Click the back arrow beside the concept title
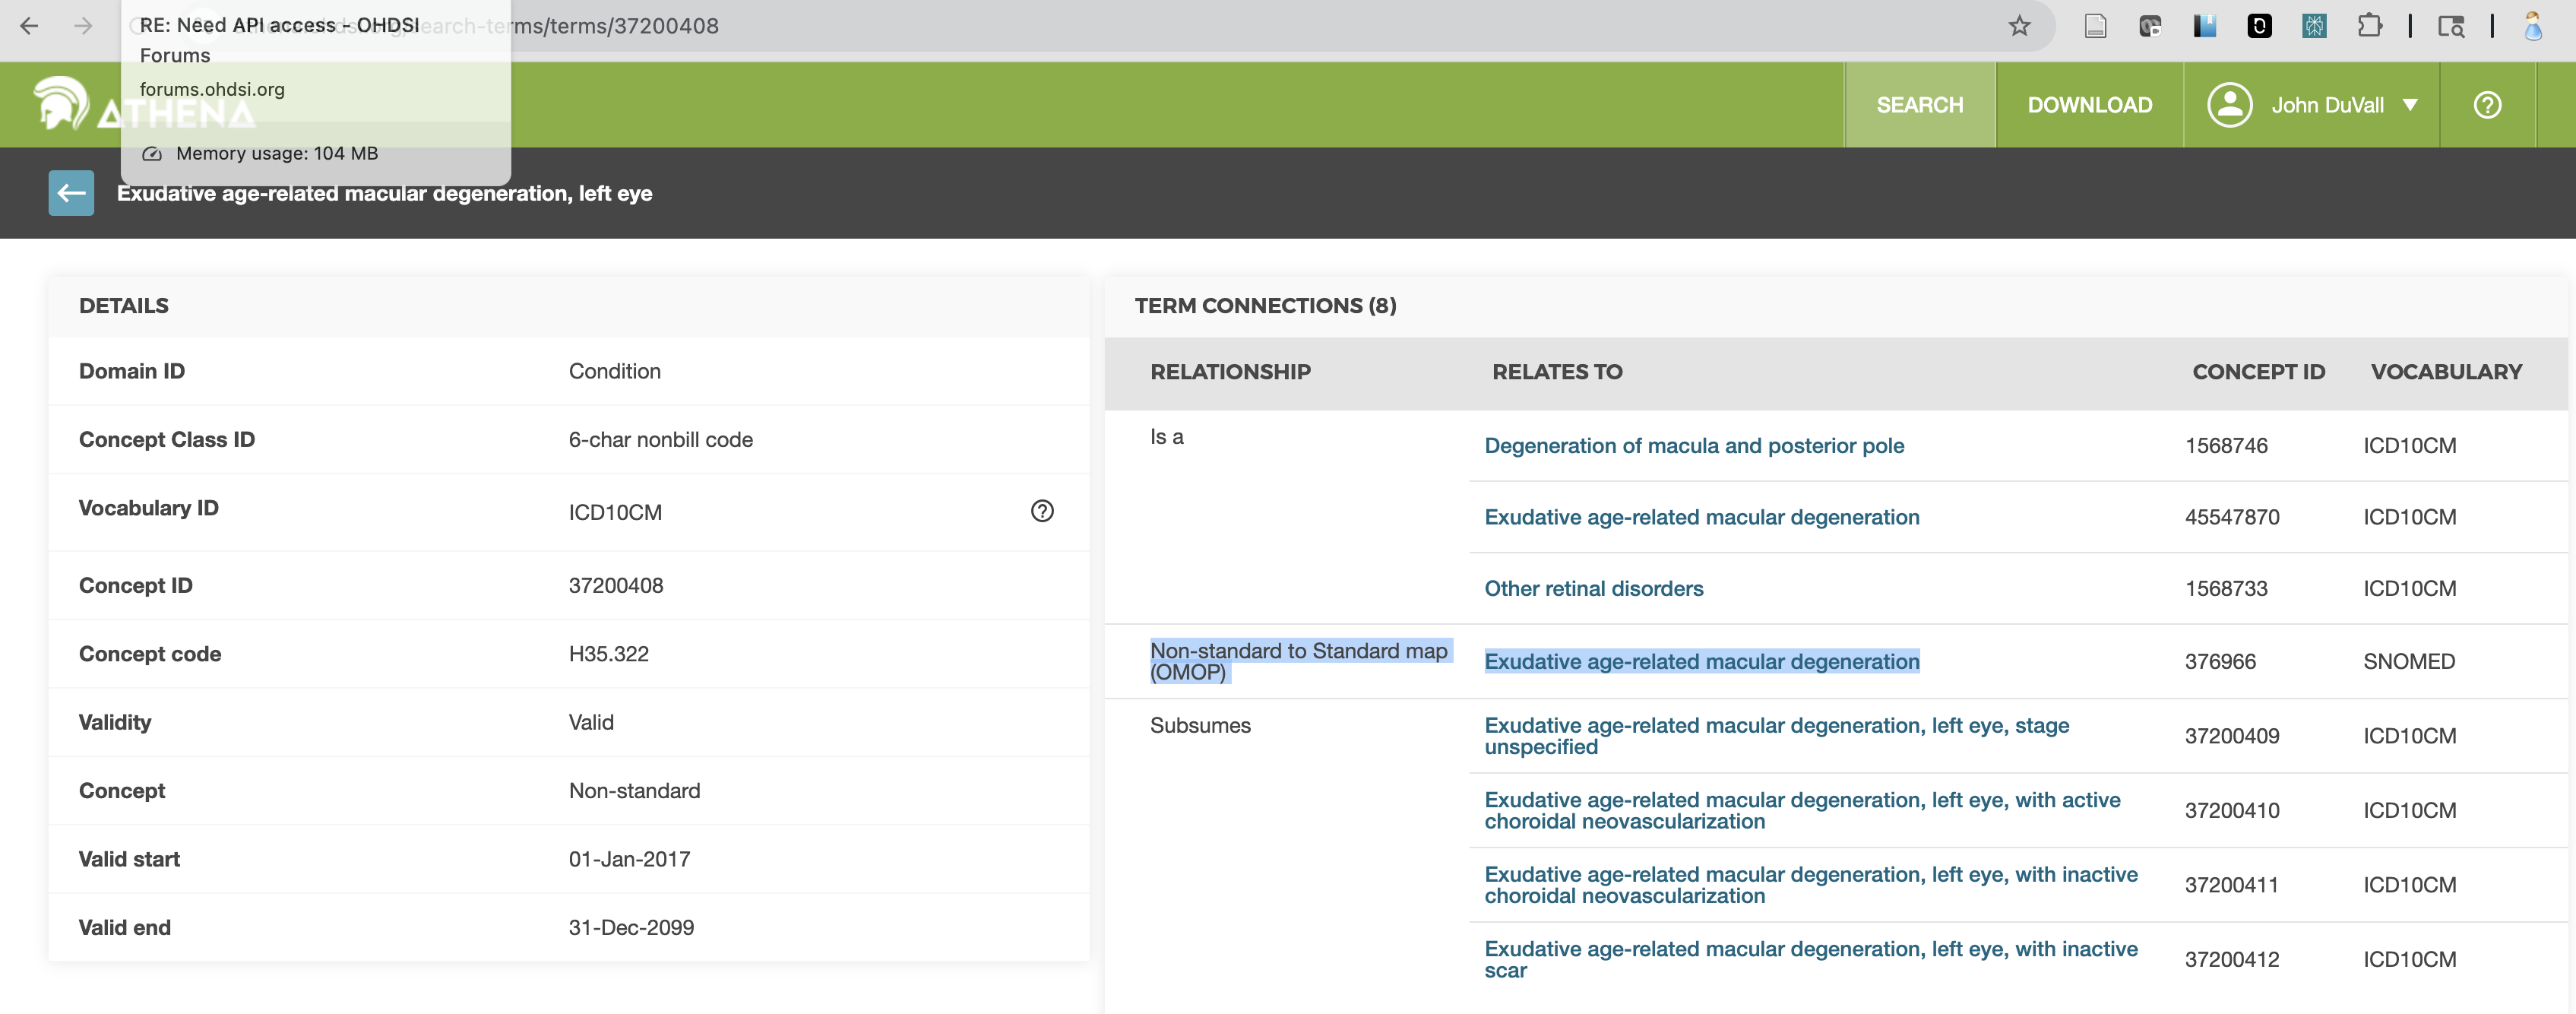2576x1014 pixels. (x=71, y=193)
